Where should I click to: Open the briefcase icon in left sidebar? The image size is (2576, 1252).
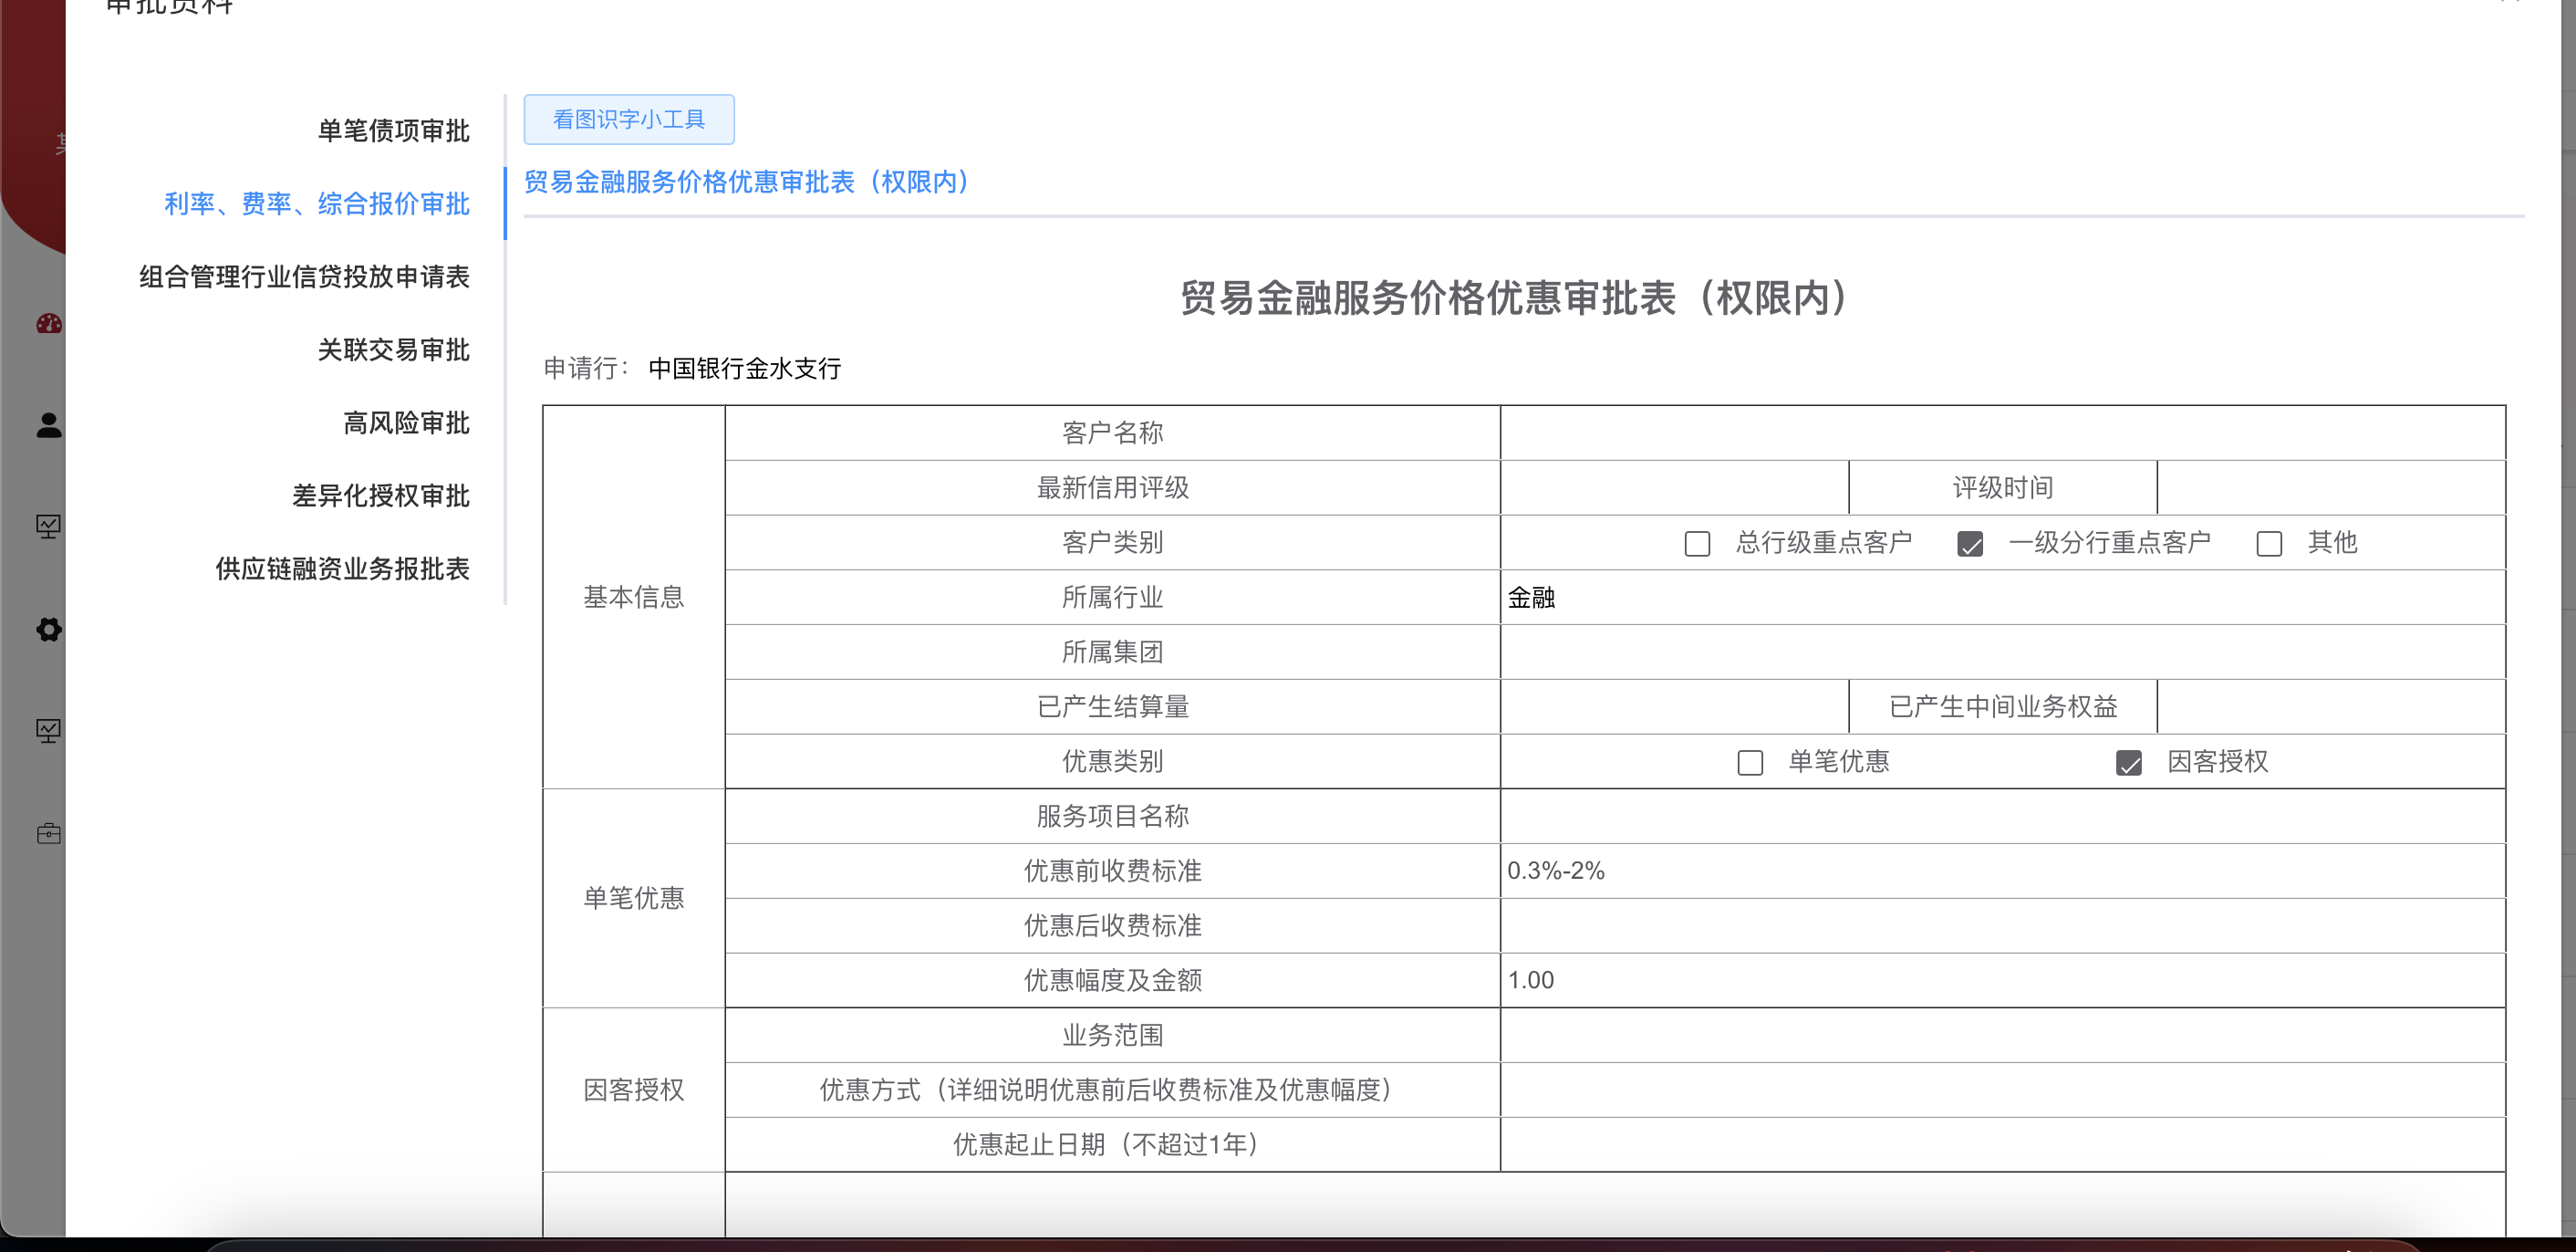pyautogui.click(x=49, y=833)
